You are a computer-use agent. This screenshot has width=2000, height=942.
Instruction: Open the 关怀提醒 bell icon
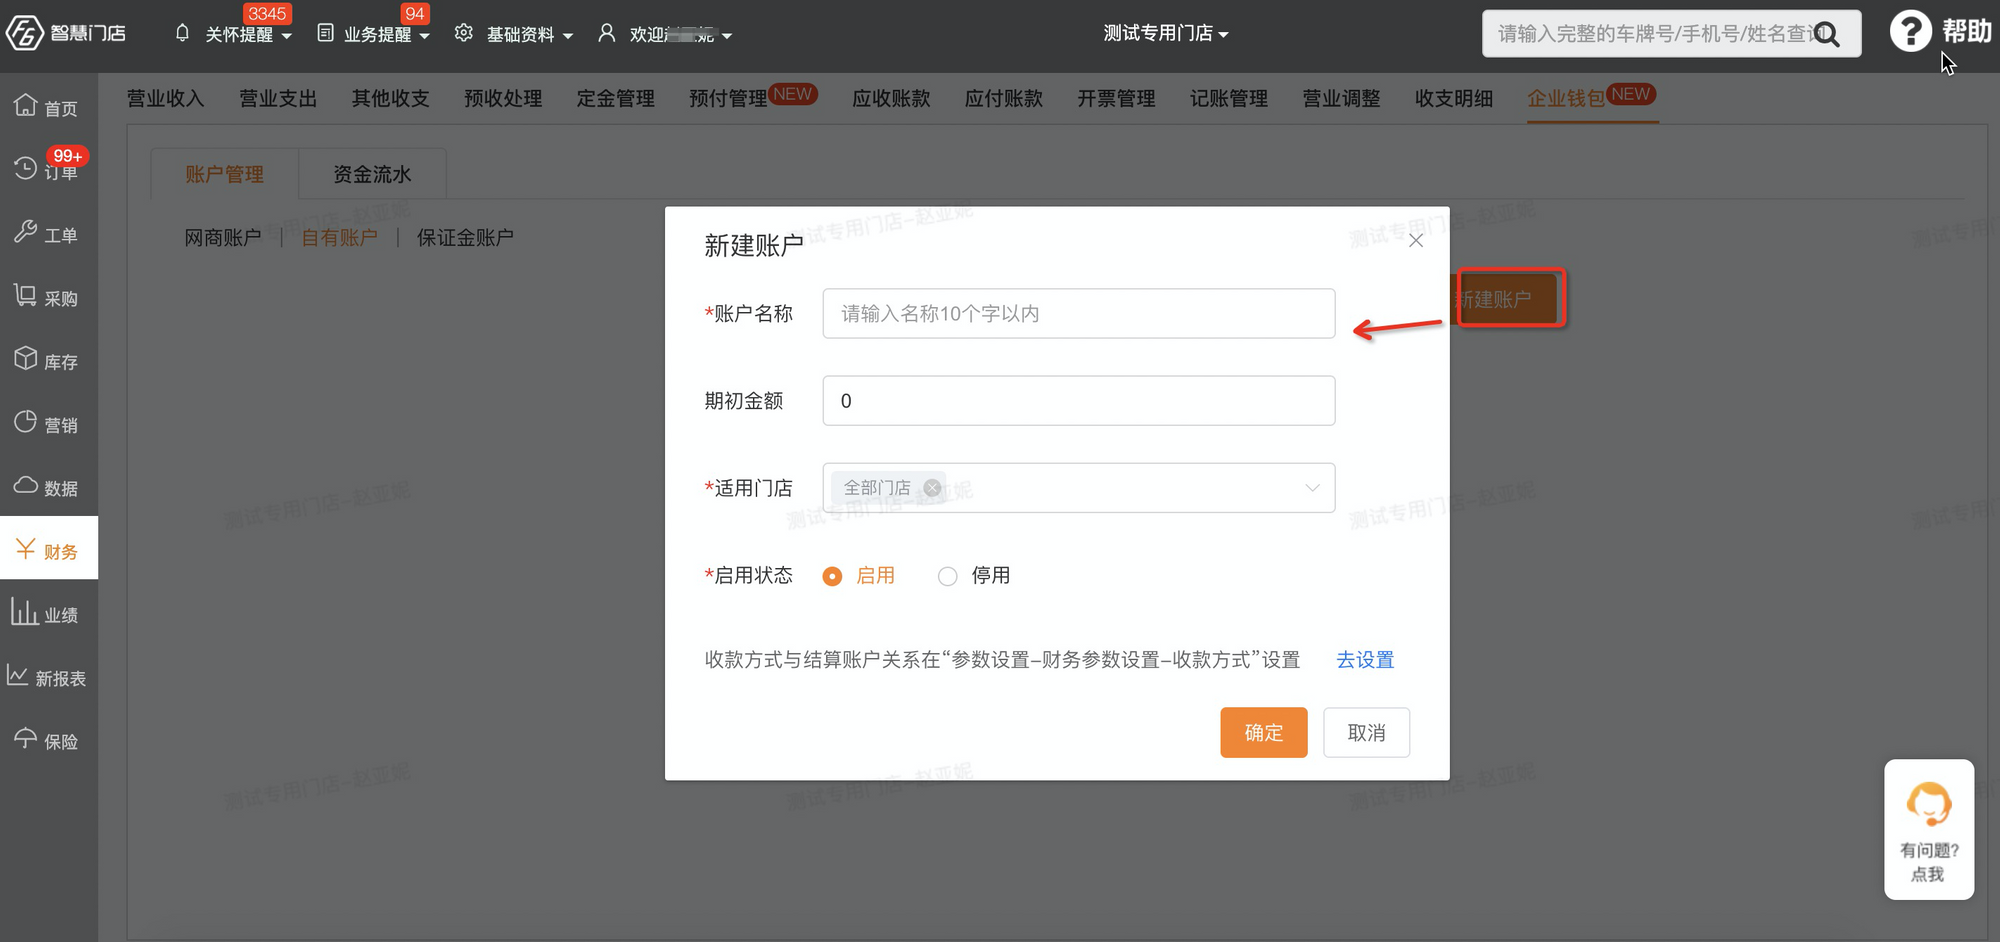coord(182,33)
